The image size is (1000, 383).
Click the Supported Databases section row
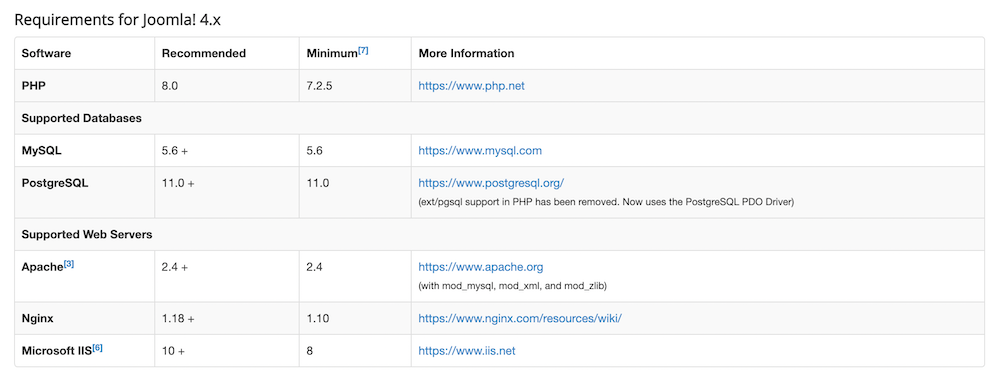499,118
